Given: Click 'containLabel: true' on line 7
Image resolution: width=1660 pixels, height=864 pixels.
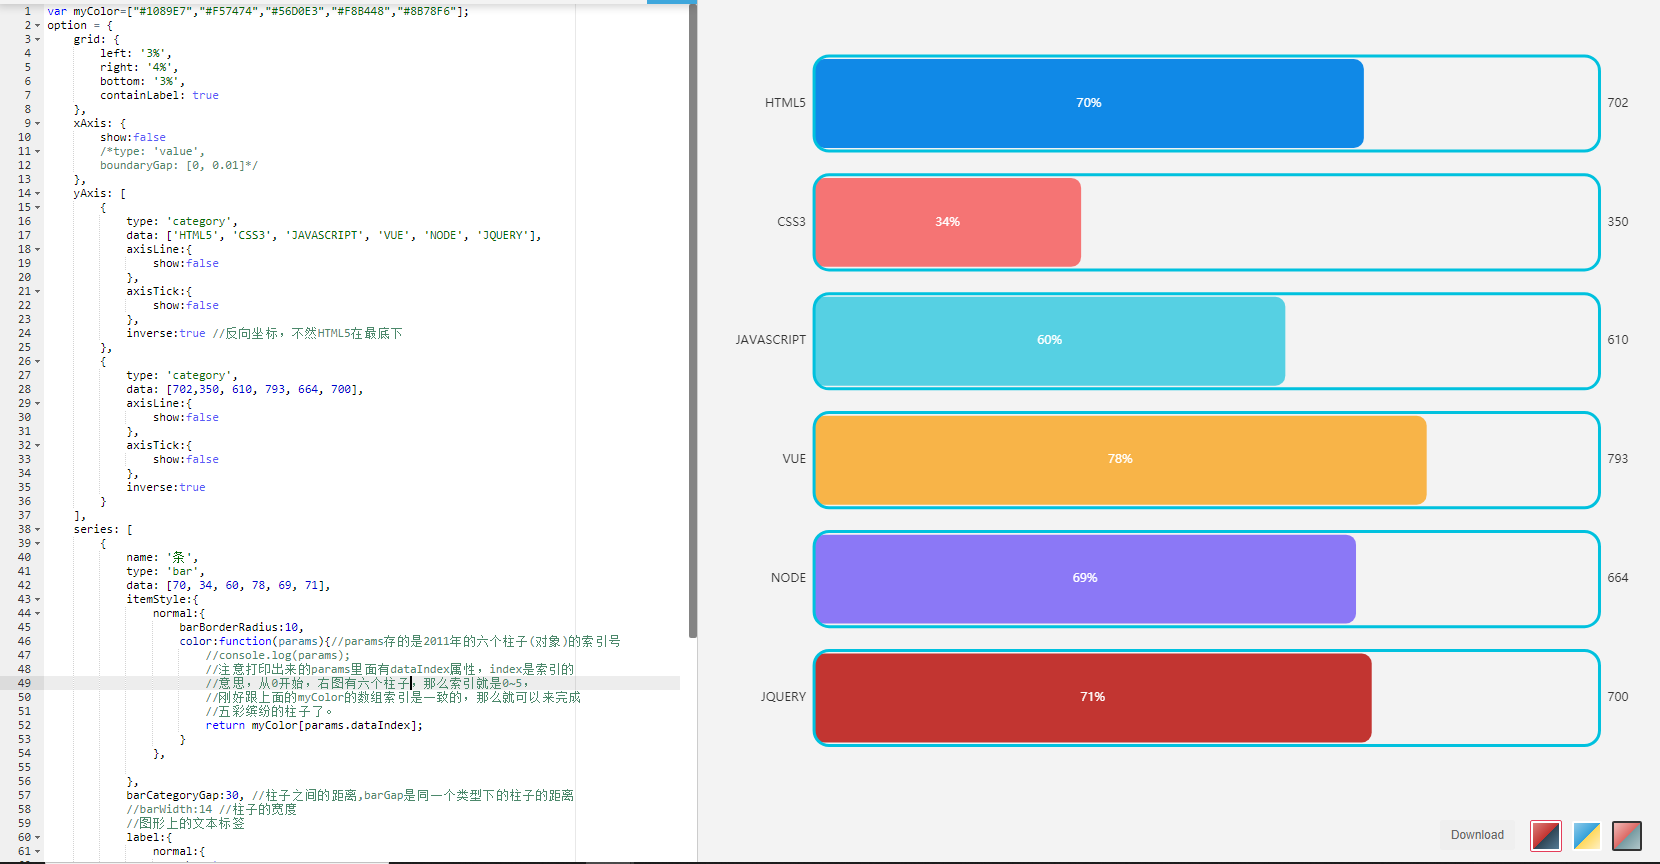Looking at the screenshot, I should click(159, 96).
